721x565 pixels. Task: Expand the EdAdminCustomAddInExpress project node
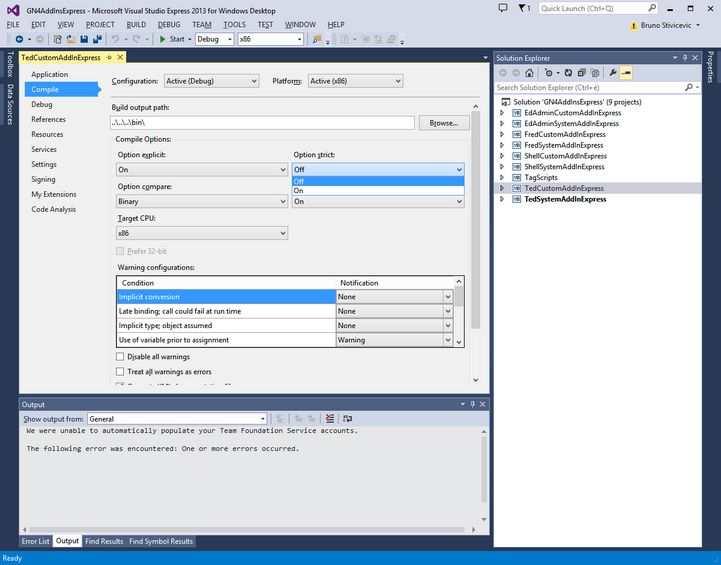coord(502,113)
